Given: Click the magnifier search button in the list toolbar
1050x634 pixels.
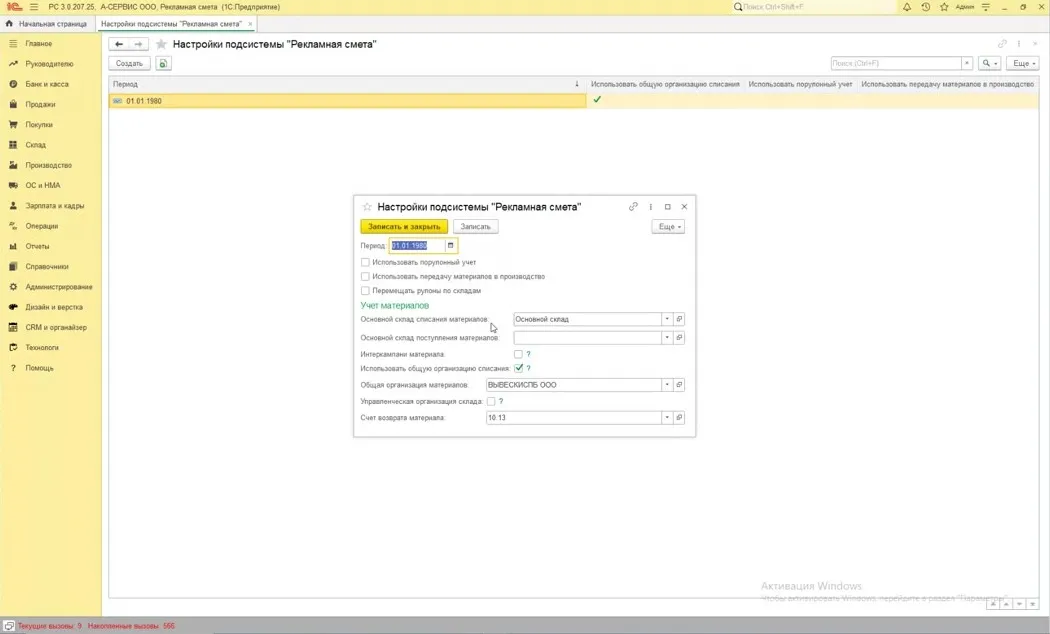Looking at the screenshot, I should 989,64.
